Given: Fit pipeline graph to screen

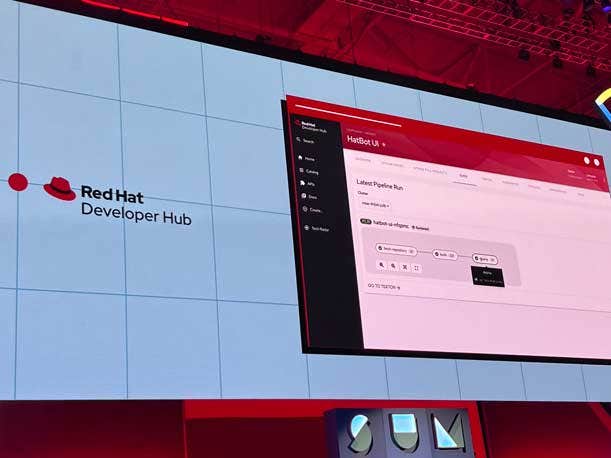Looking at the screenshot, I should click(x=405, y=267).
